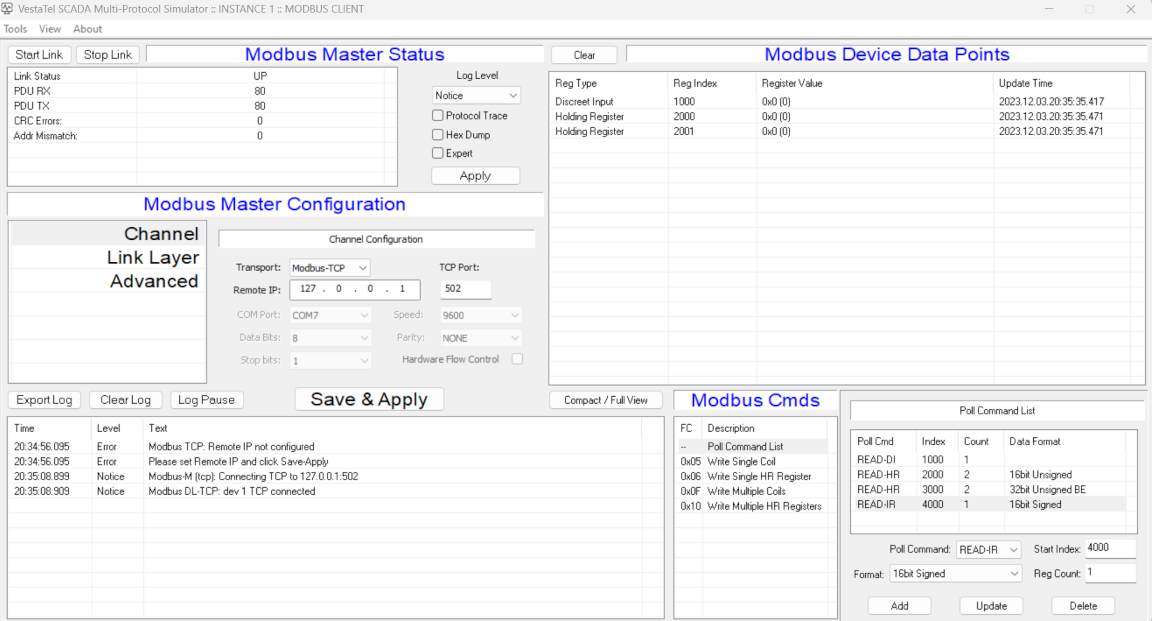Check the Expert log option
1152x621 pixels.
438,154
